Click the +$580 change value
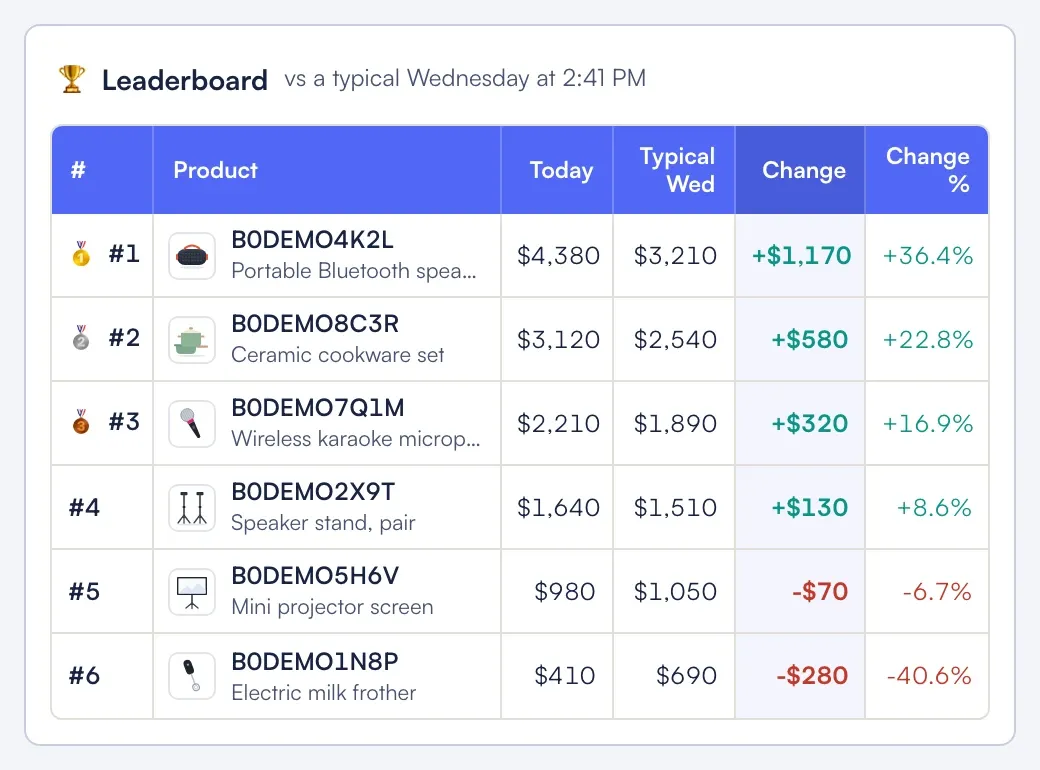 810,340
